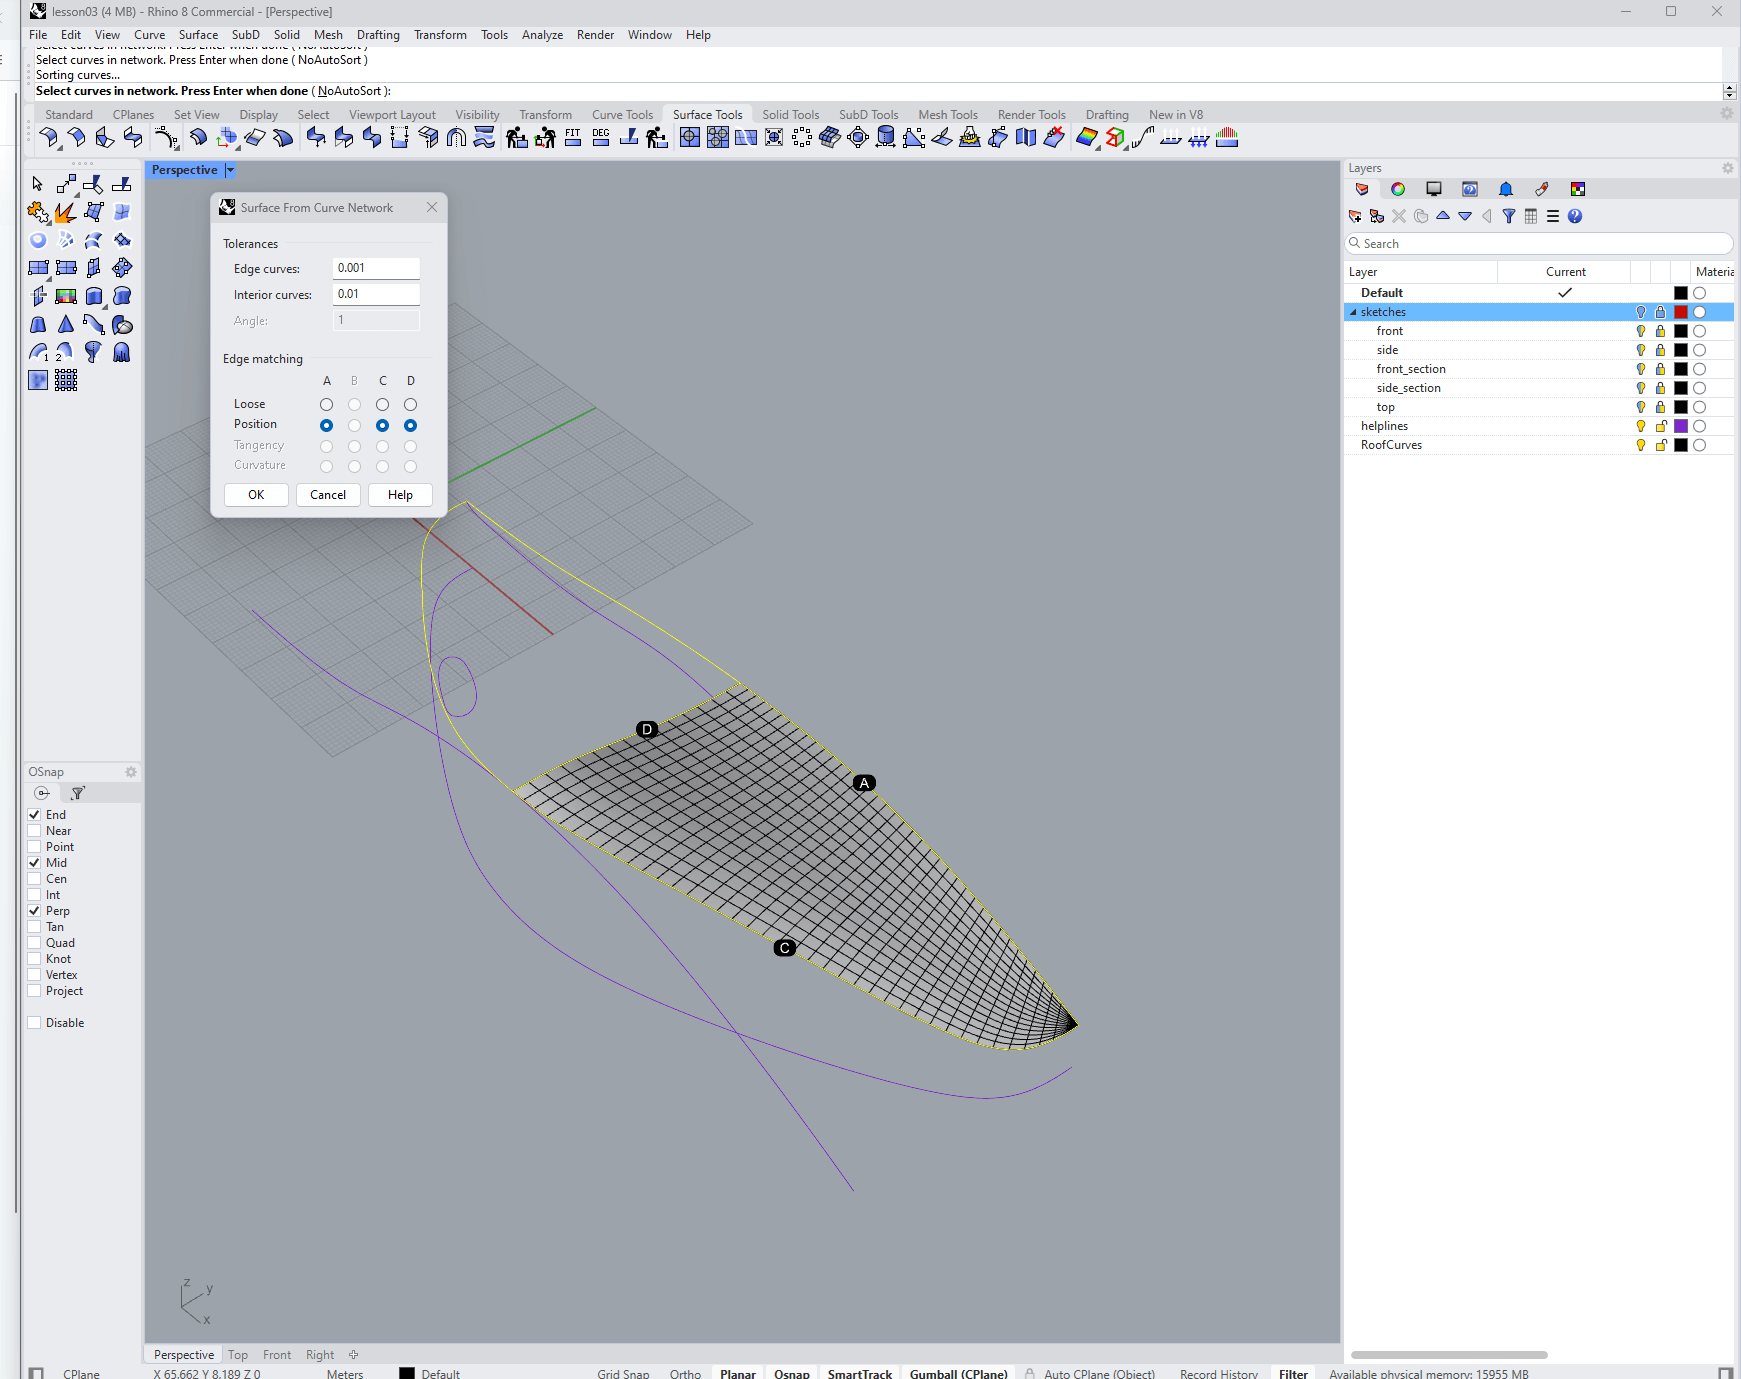Click black color swatch of Default layer
The width and height of the screenshot is (1741, 1379).
(1681, 293)
